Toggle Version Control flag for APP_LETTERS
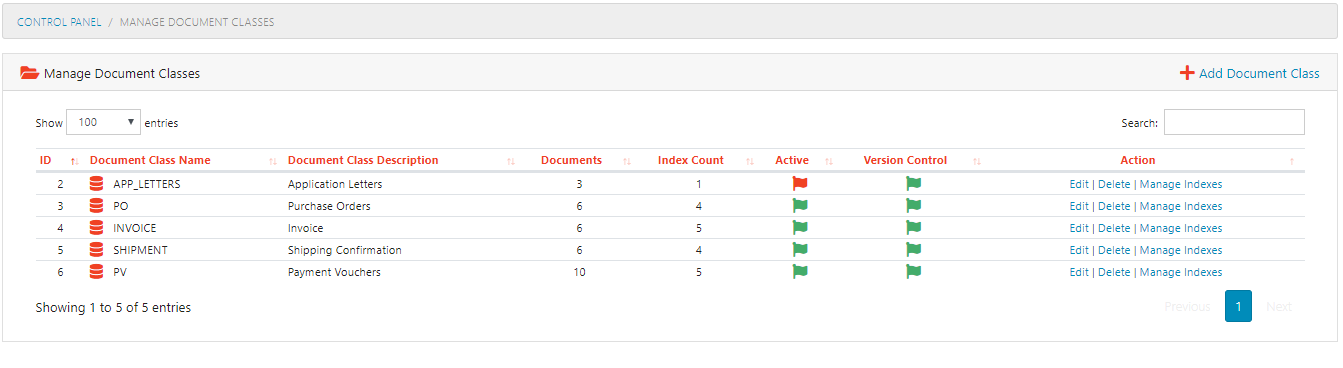This screenshot has width=1343, height=368. (913, 184)
